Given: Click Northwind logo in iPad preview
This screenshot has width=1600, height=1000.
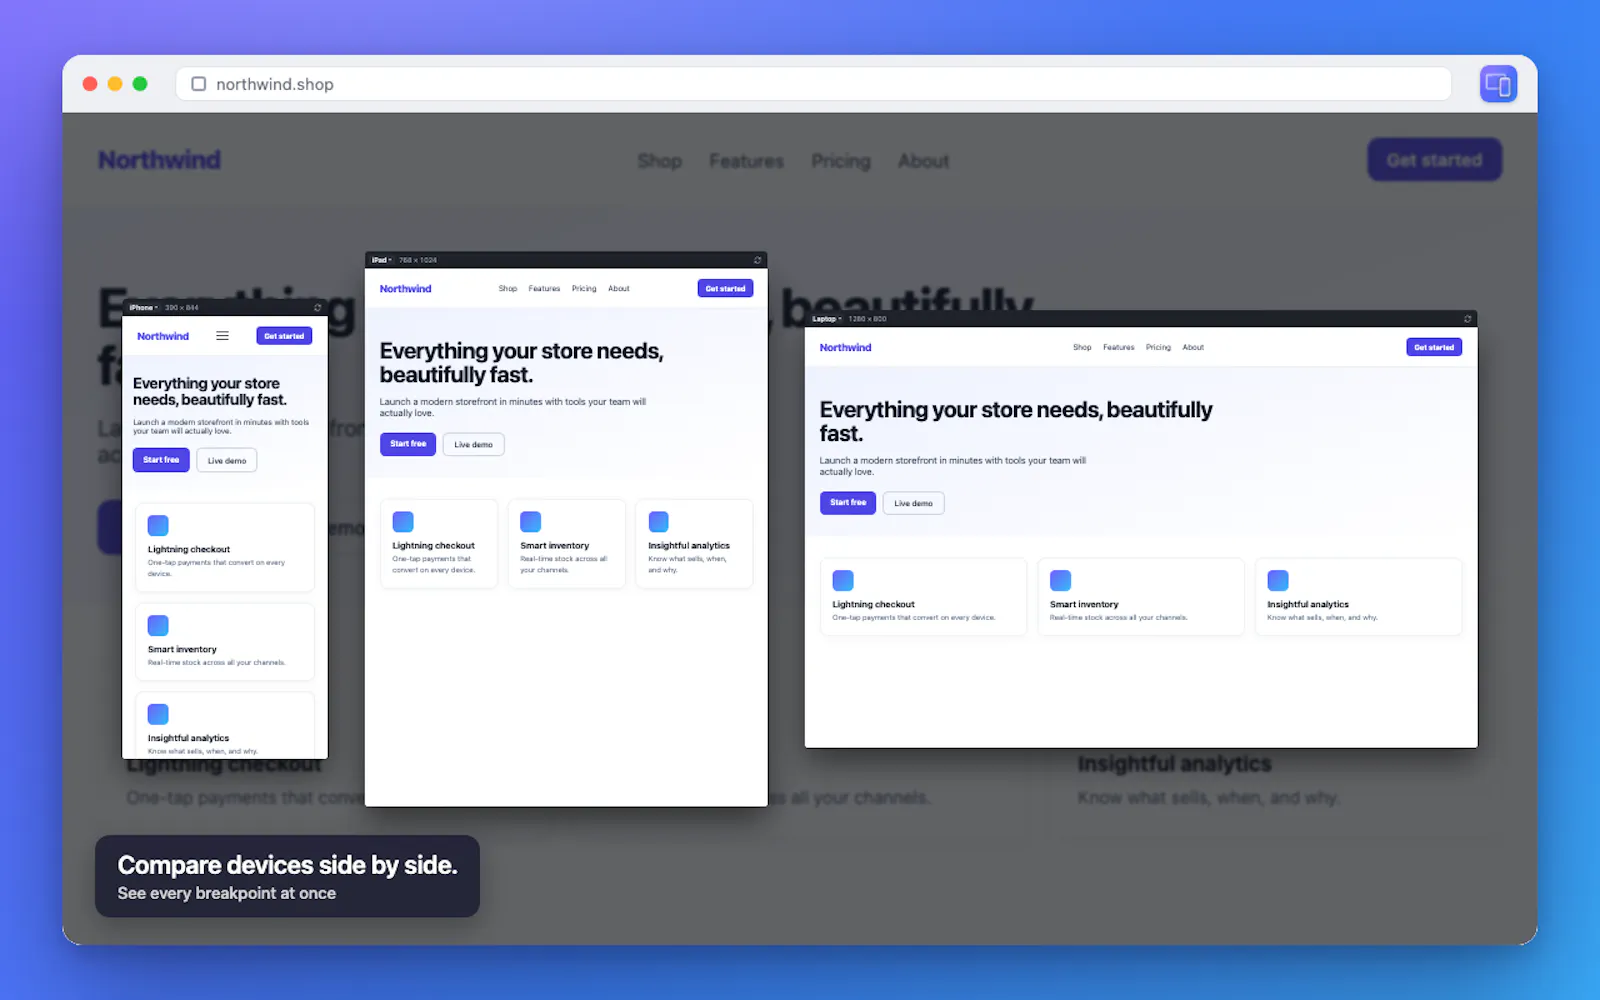Looking at the screenshot, I should tap(406, 289).
